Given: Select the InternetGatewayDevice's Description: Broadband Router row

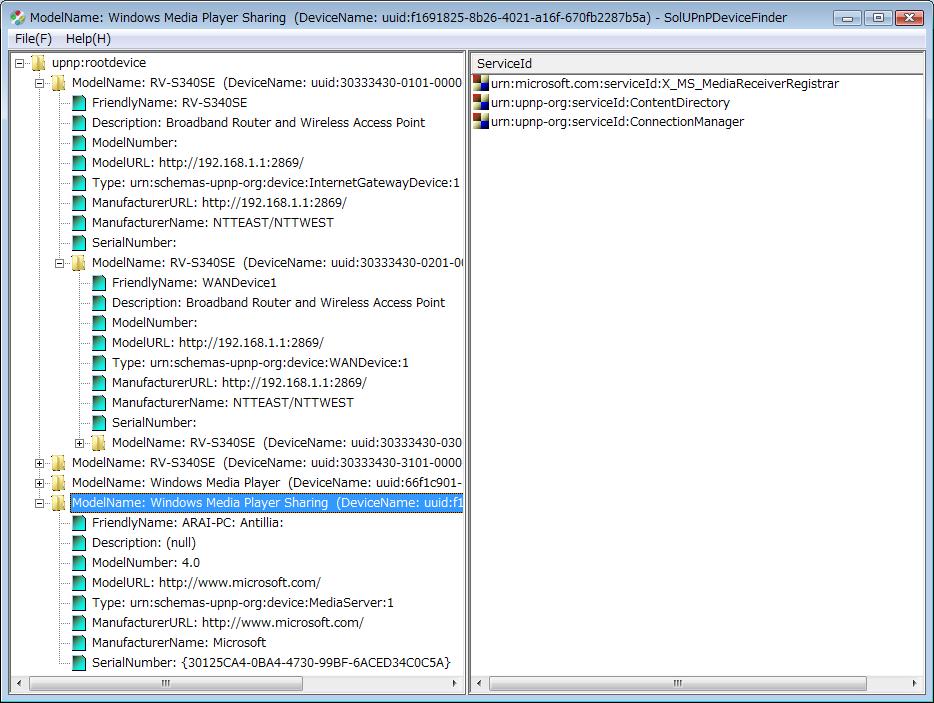Looking at the screenshot, I should [x=259, y=123].
